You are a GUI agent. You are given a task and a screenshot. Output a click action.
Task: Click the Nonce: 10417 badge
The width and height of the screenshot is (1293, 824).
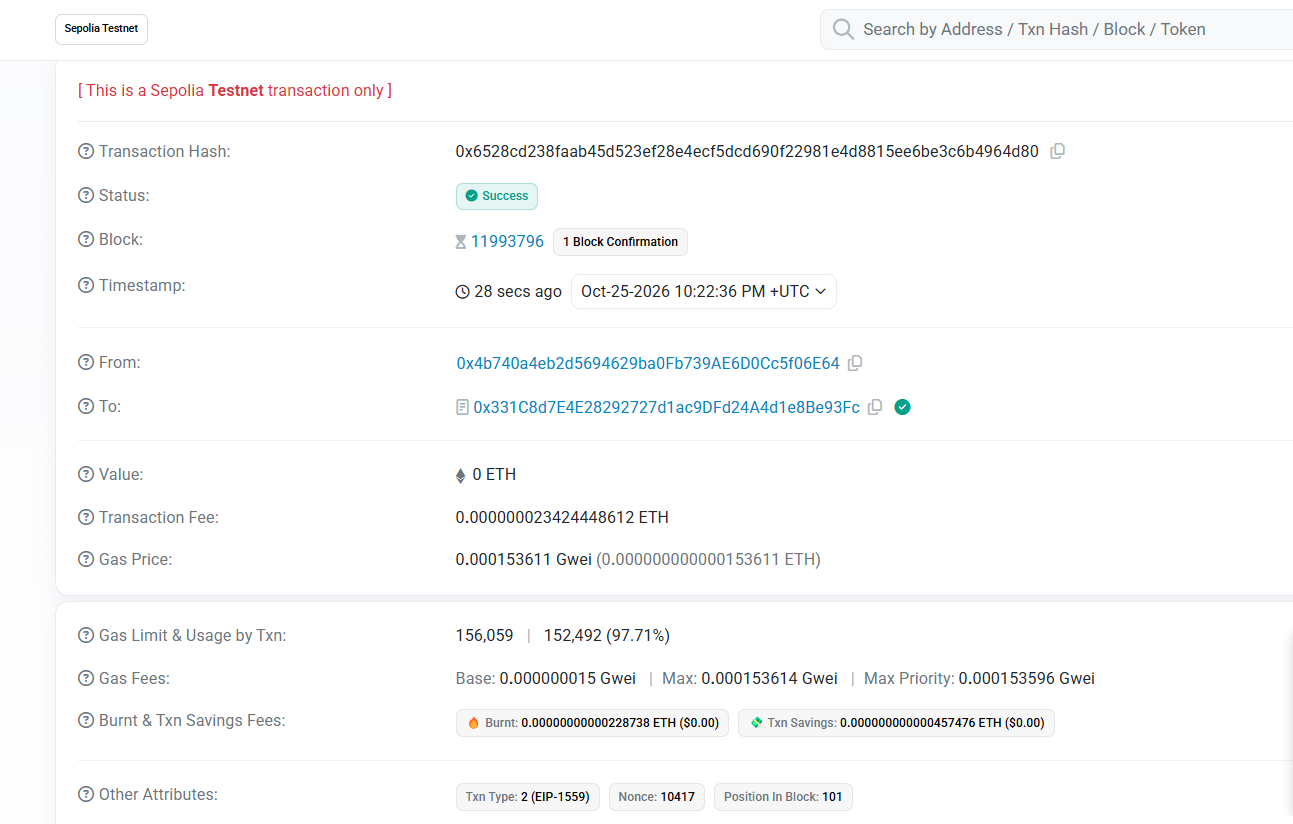coord(657,797)
